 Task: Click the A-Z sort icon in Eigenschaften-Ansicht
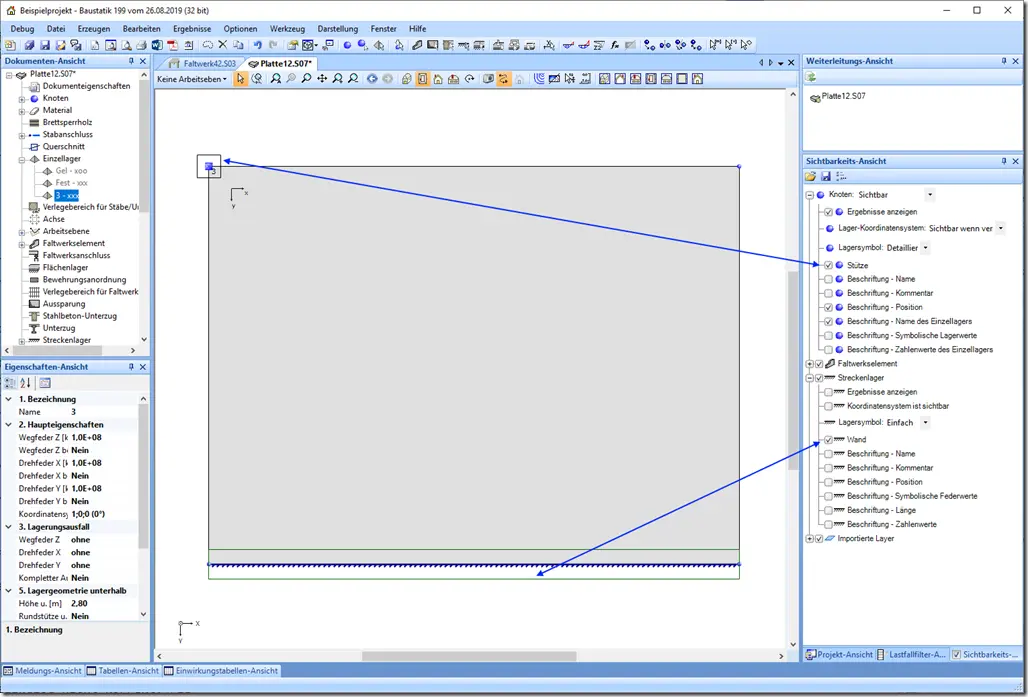pos(26,383)
